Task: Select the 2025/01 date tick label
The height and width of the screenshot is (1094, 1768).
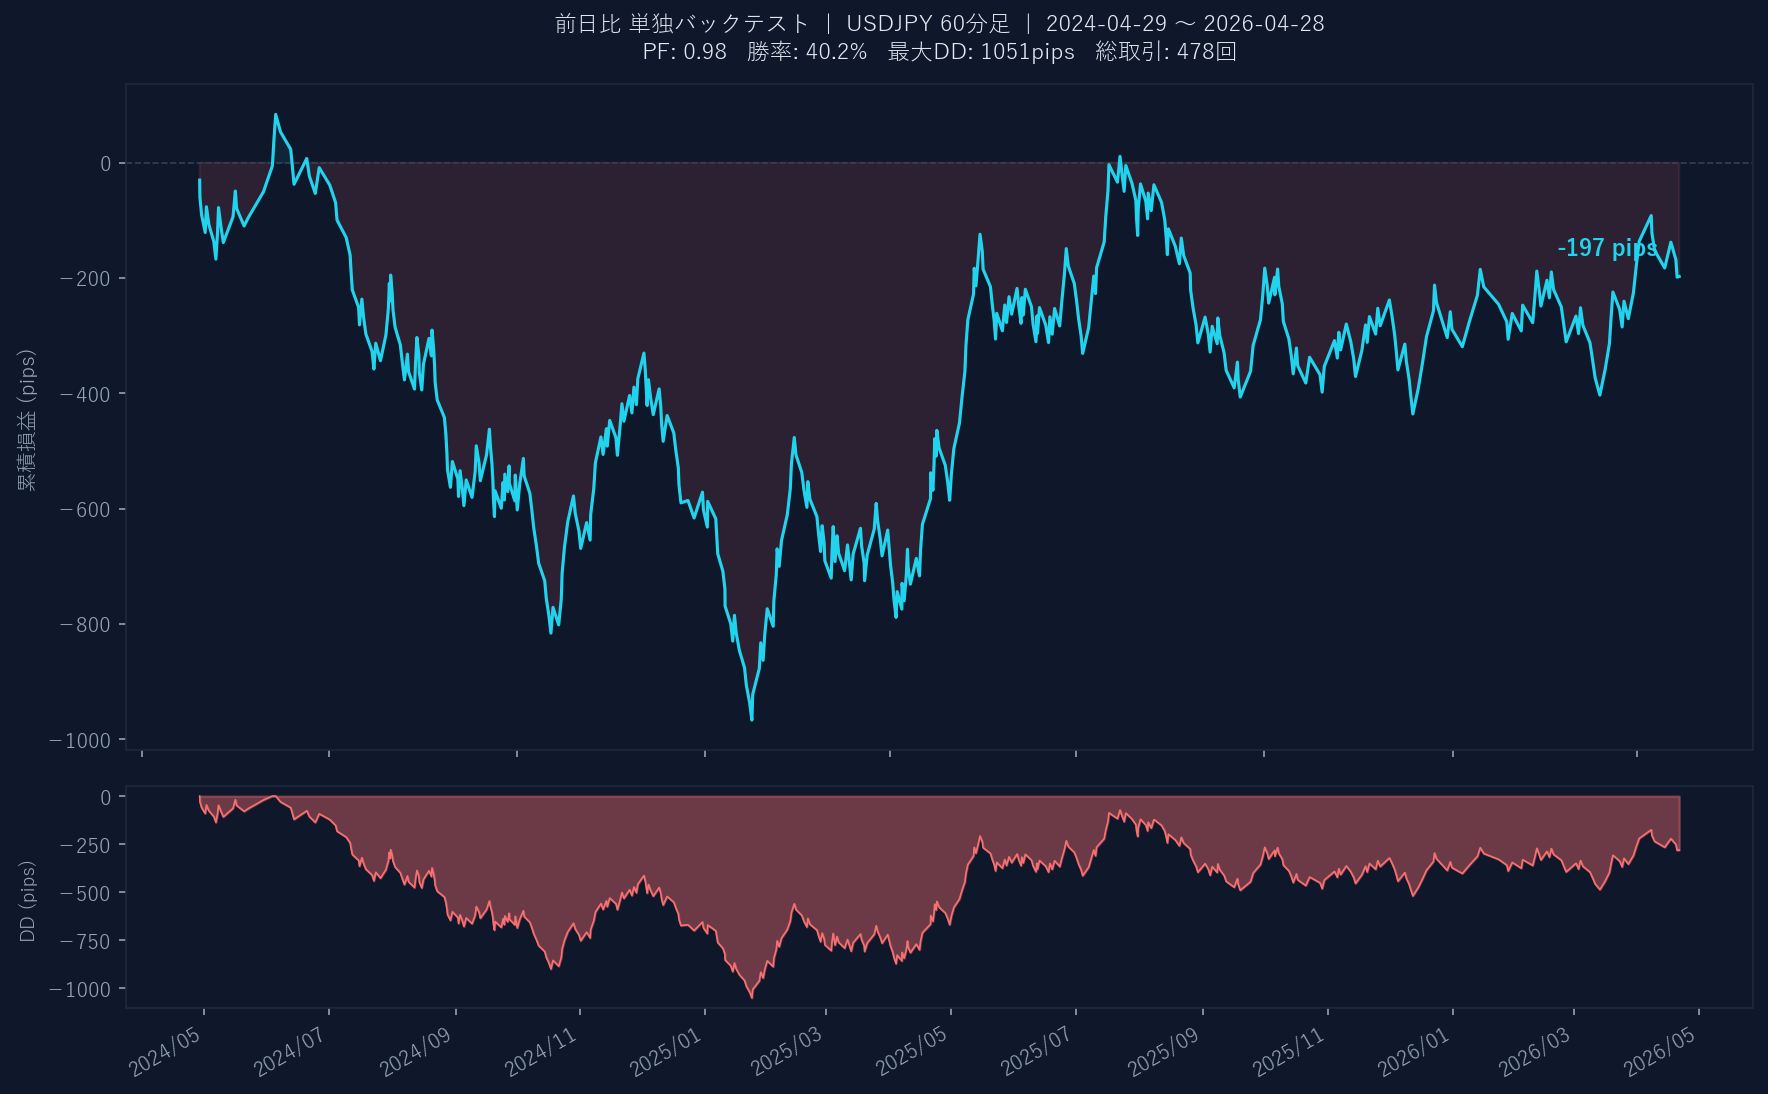Action: 666,1052
